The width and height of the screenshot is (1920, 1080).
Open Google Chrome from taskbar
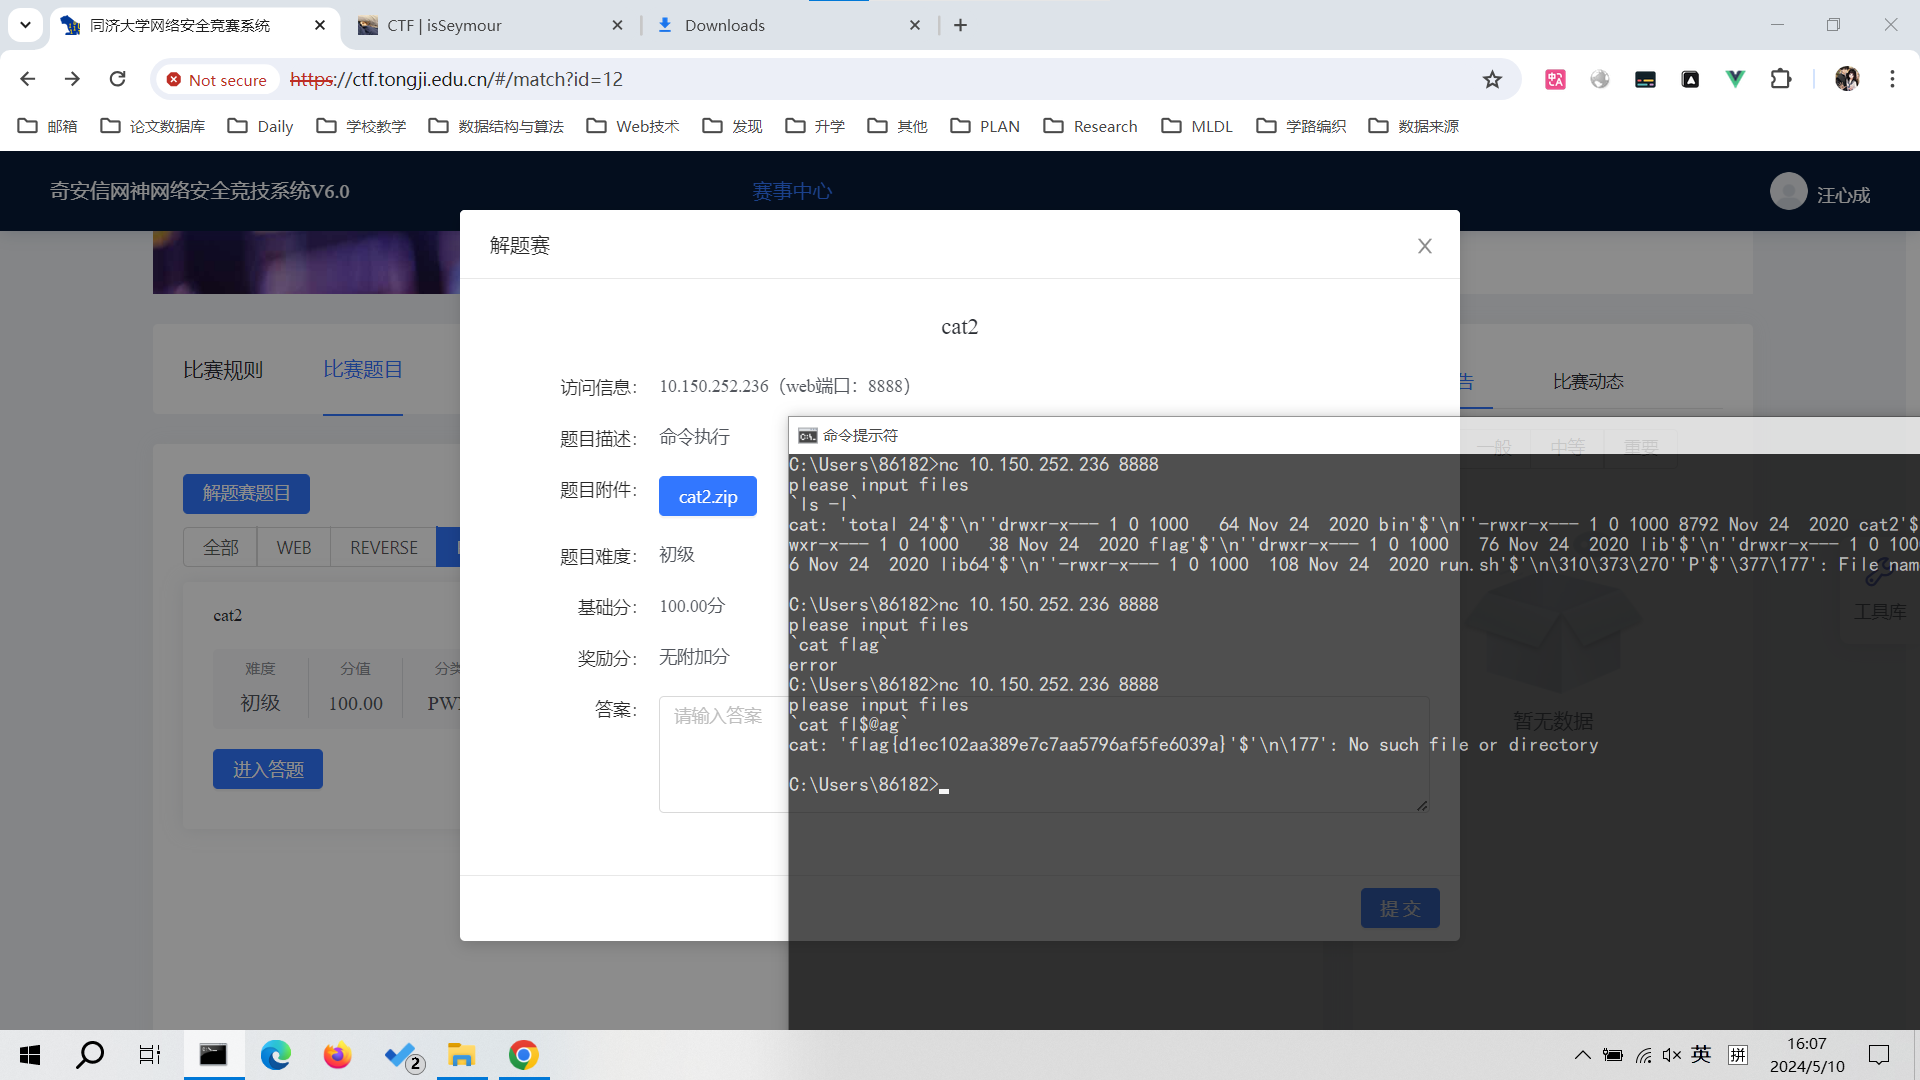[x=524, y=1055]
